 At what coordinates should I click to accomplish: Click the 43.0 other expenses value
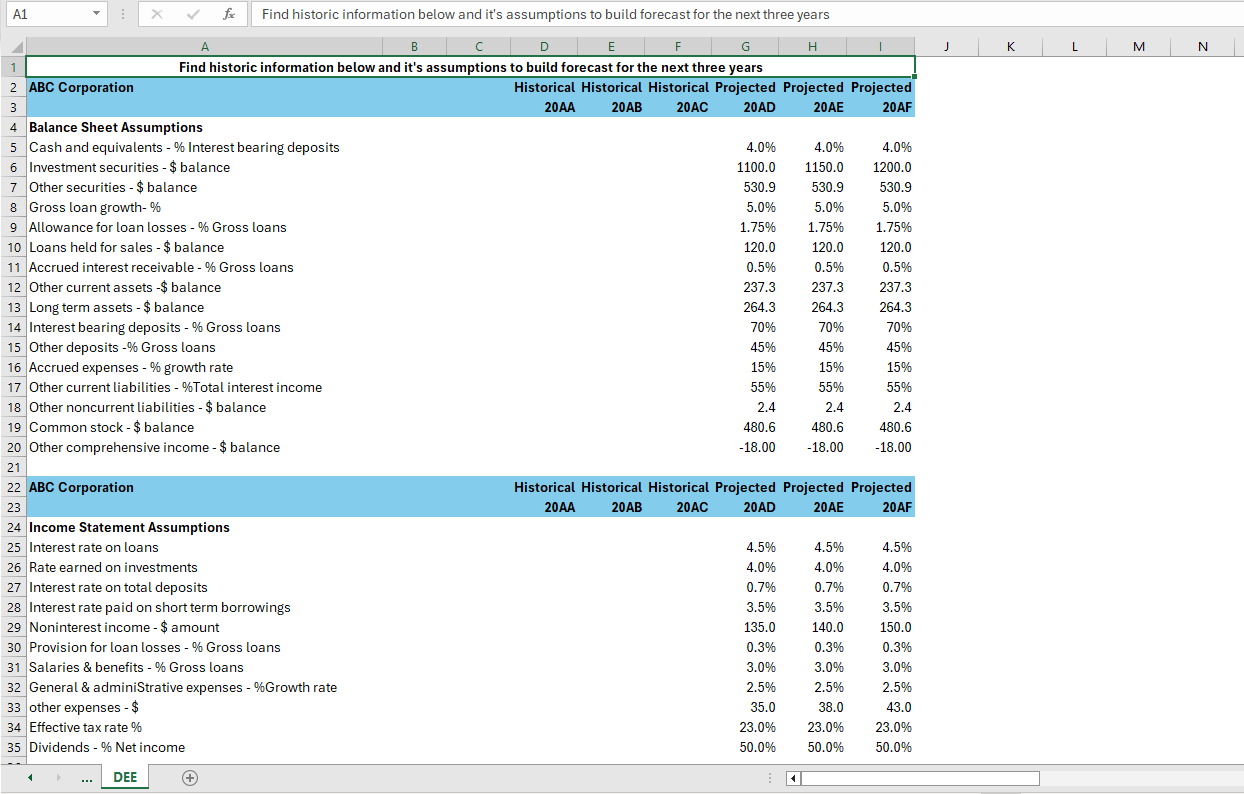(899, 707)
